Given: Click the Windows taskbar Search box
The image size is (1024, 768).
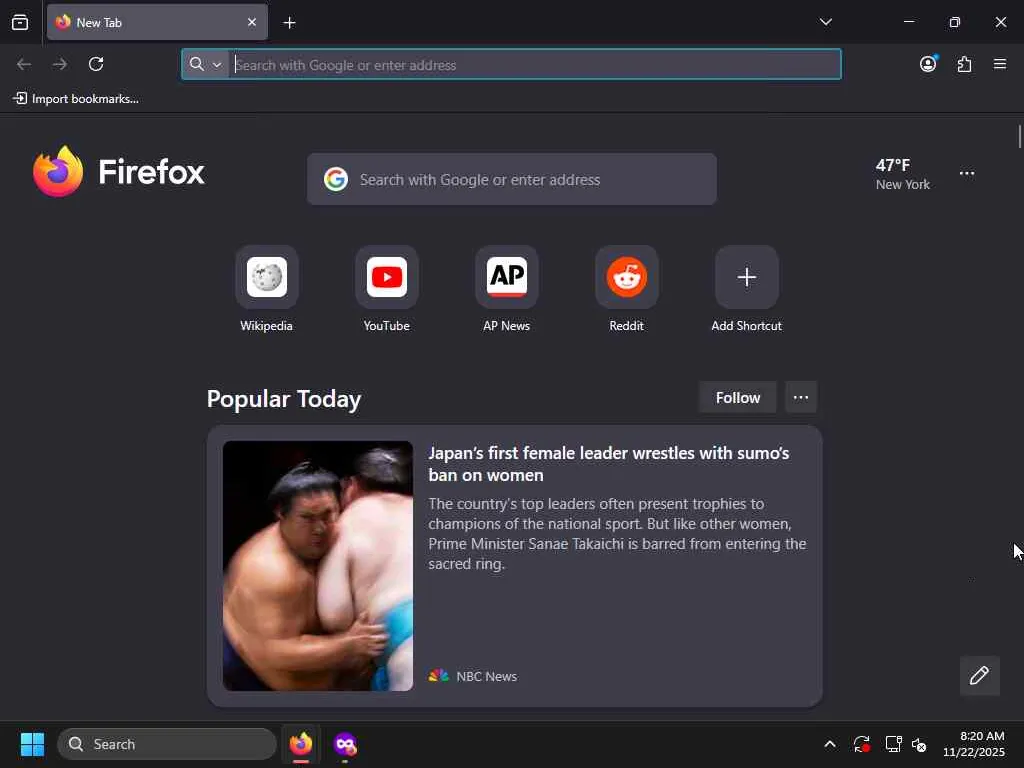Looking at the screenshot, I should (167, 744).
